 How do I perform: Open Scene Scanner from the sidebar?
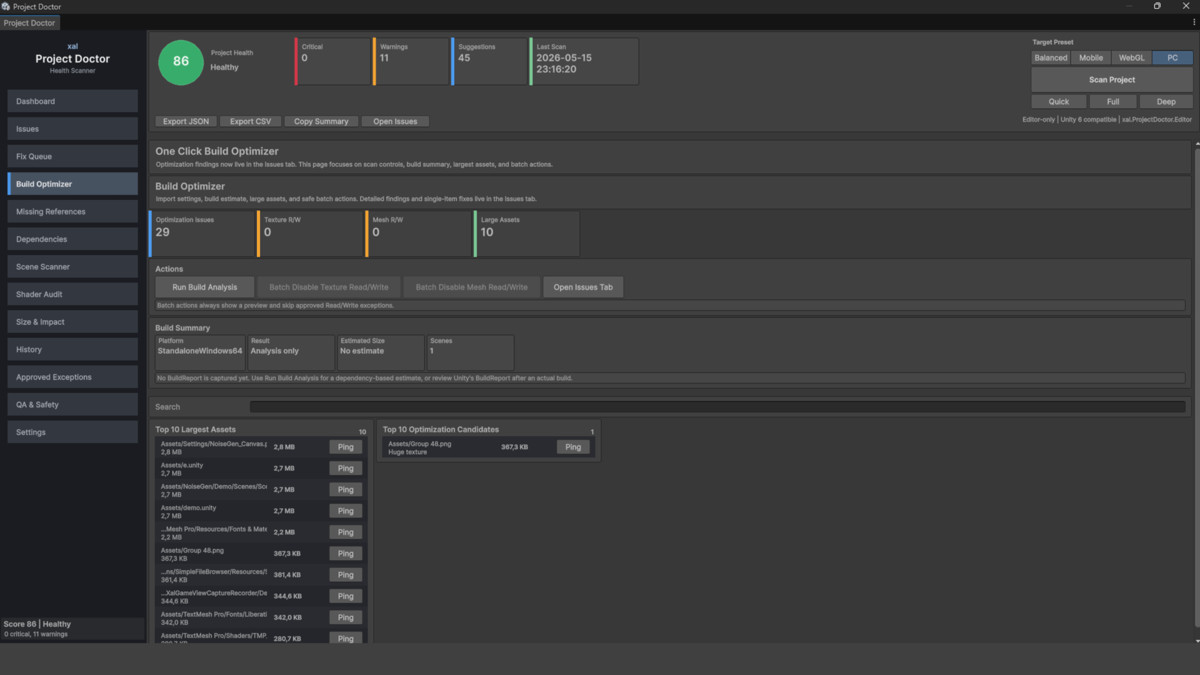[x=72, y=267]
